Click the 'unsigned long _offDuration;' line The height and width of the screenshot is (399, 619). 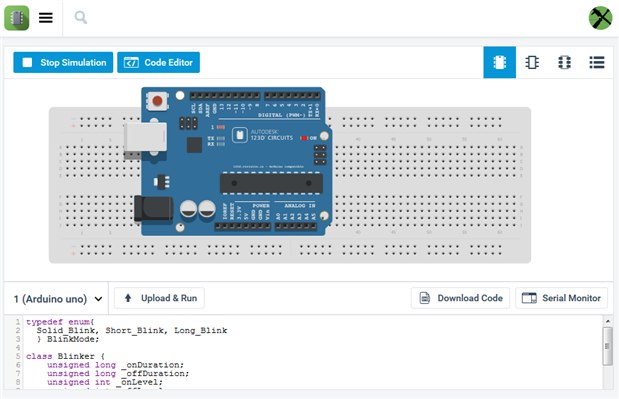tap(118, 374)
